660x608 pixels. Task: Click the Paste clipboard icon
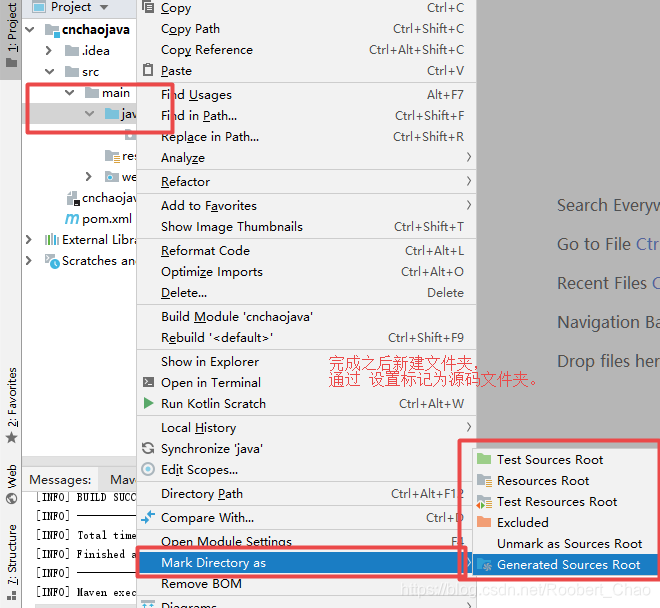tap(148, 70)
